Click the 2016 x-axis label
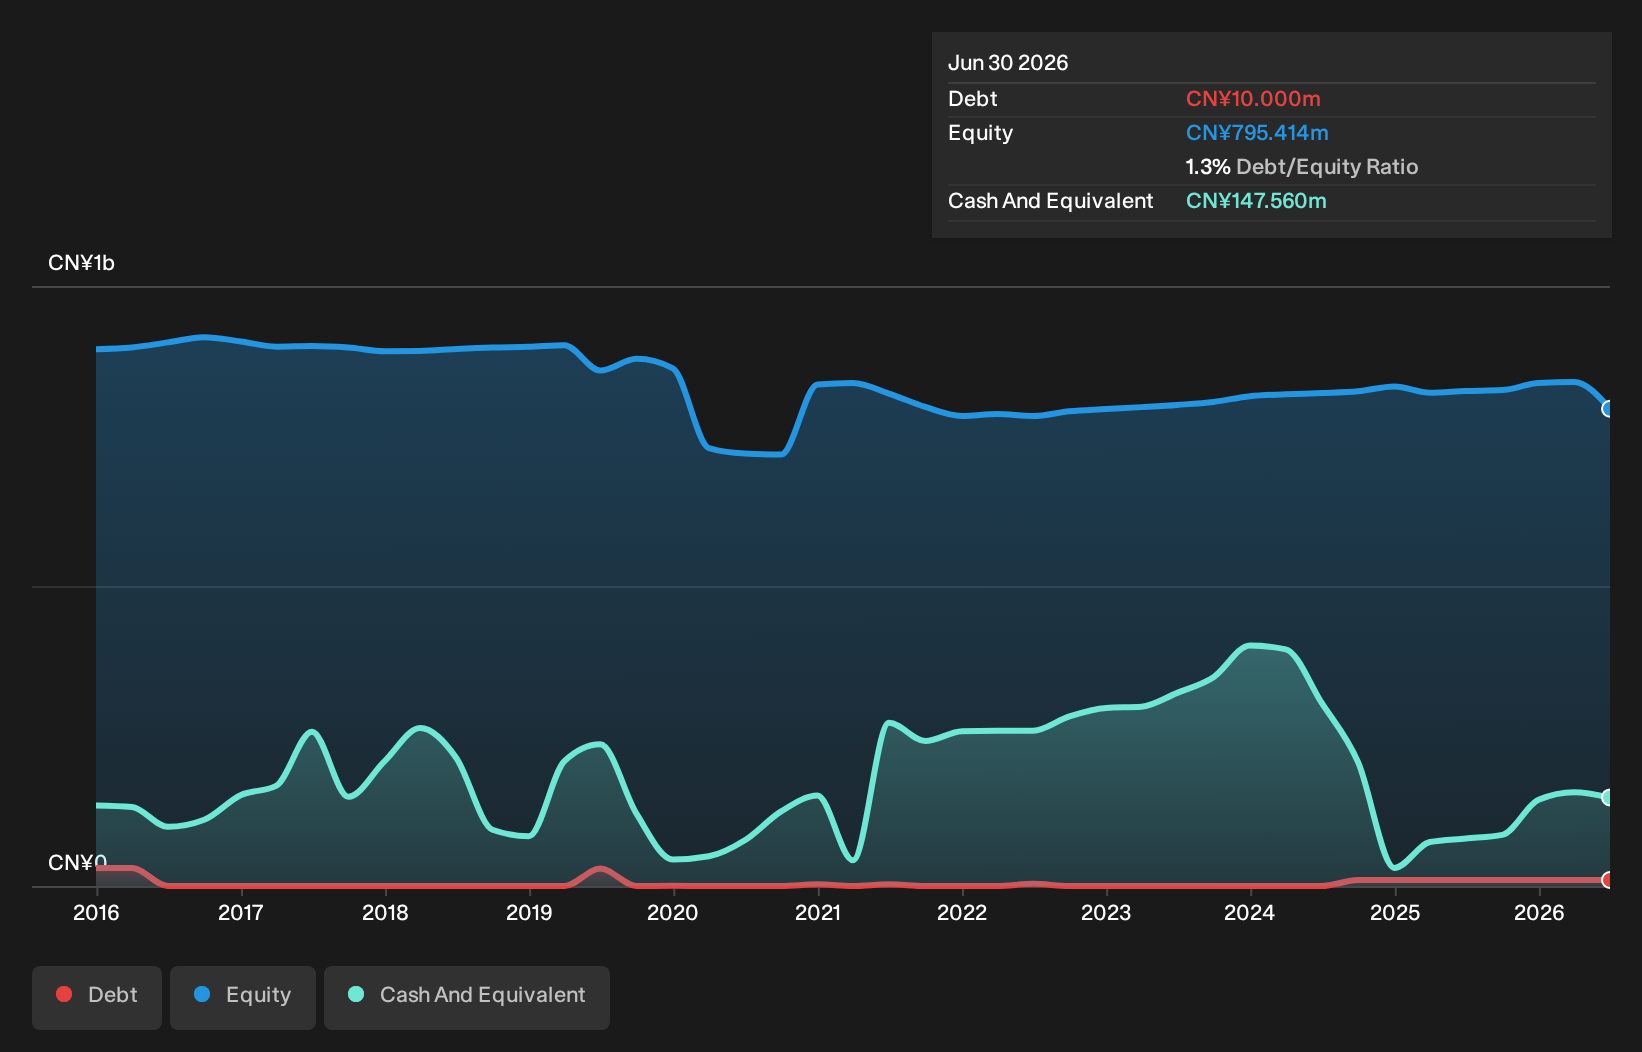The width and height of the screenshot is (1642, 1052). click(96, 912)
